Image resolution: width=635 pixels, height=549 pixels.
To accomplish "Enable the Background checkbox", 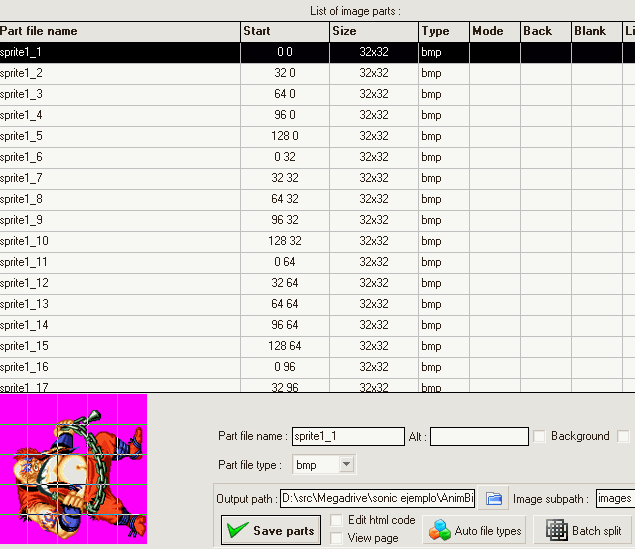I will tap(540, 436).
